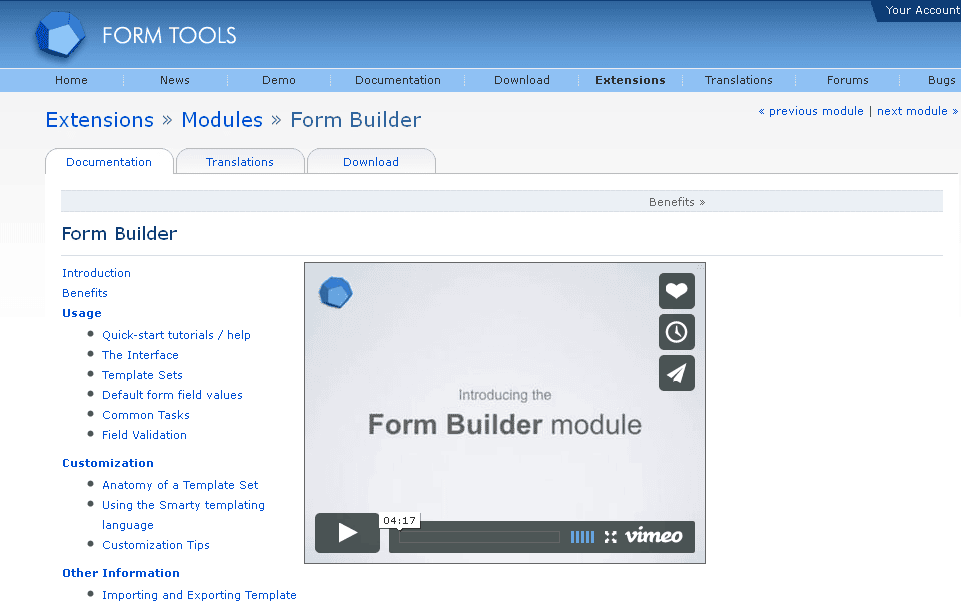Viewport: 961px width, 603px height.
Task: Open Documentation in the main nav bar
Action: (x=398, y=80)
